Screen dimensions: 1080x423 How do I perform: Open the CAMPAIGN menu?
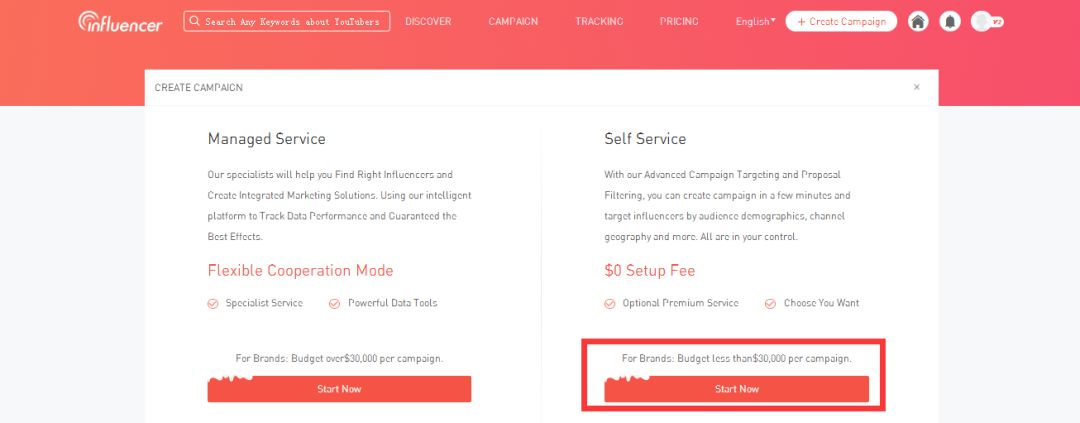point(513,21)
